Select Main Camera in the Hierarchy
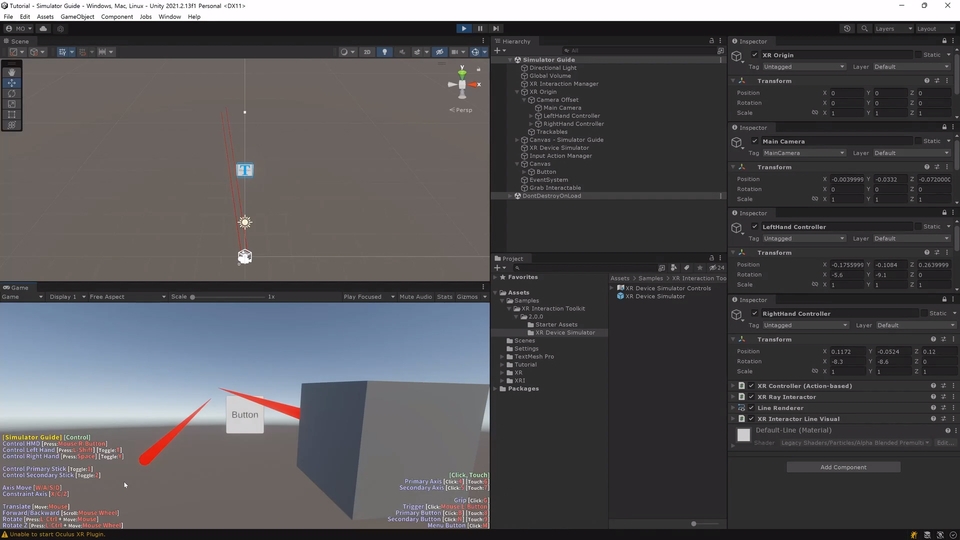This screenshot has width=960, height=540. (562, 108)
